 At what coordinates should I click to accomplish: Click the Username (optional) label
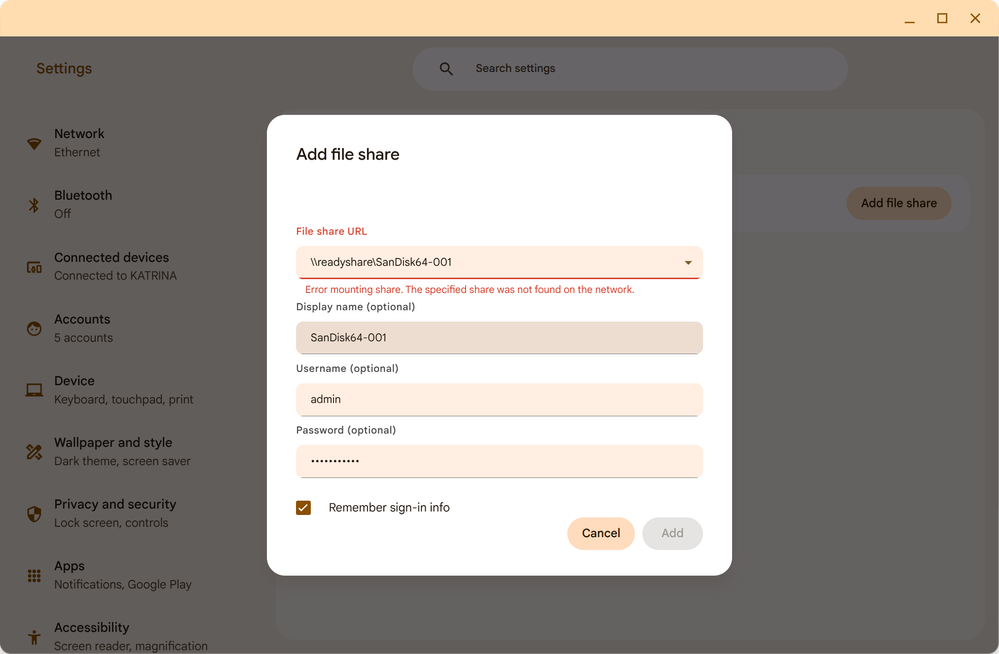pyautogui.click(x=347, y=368)
